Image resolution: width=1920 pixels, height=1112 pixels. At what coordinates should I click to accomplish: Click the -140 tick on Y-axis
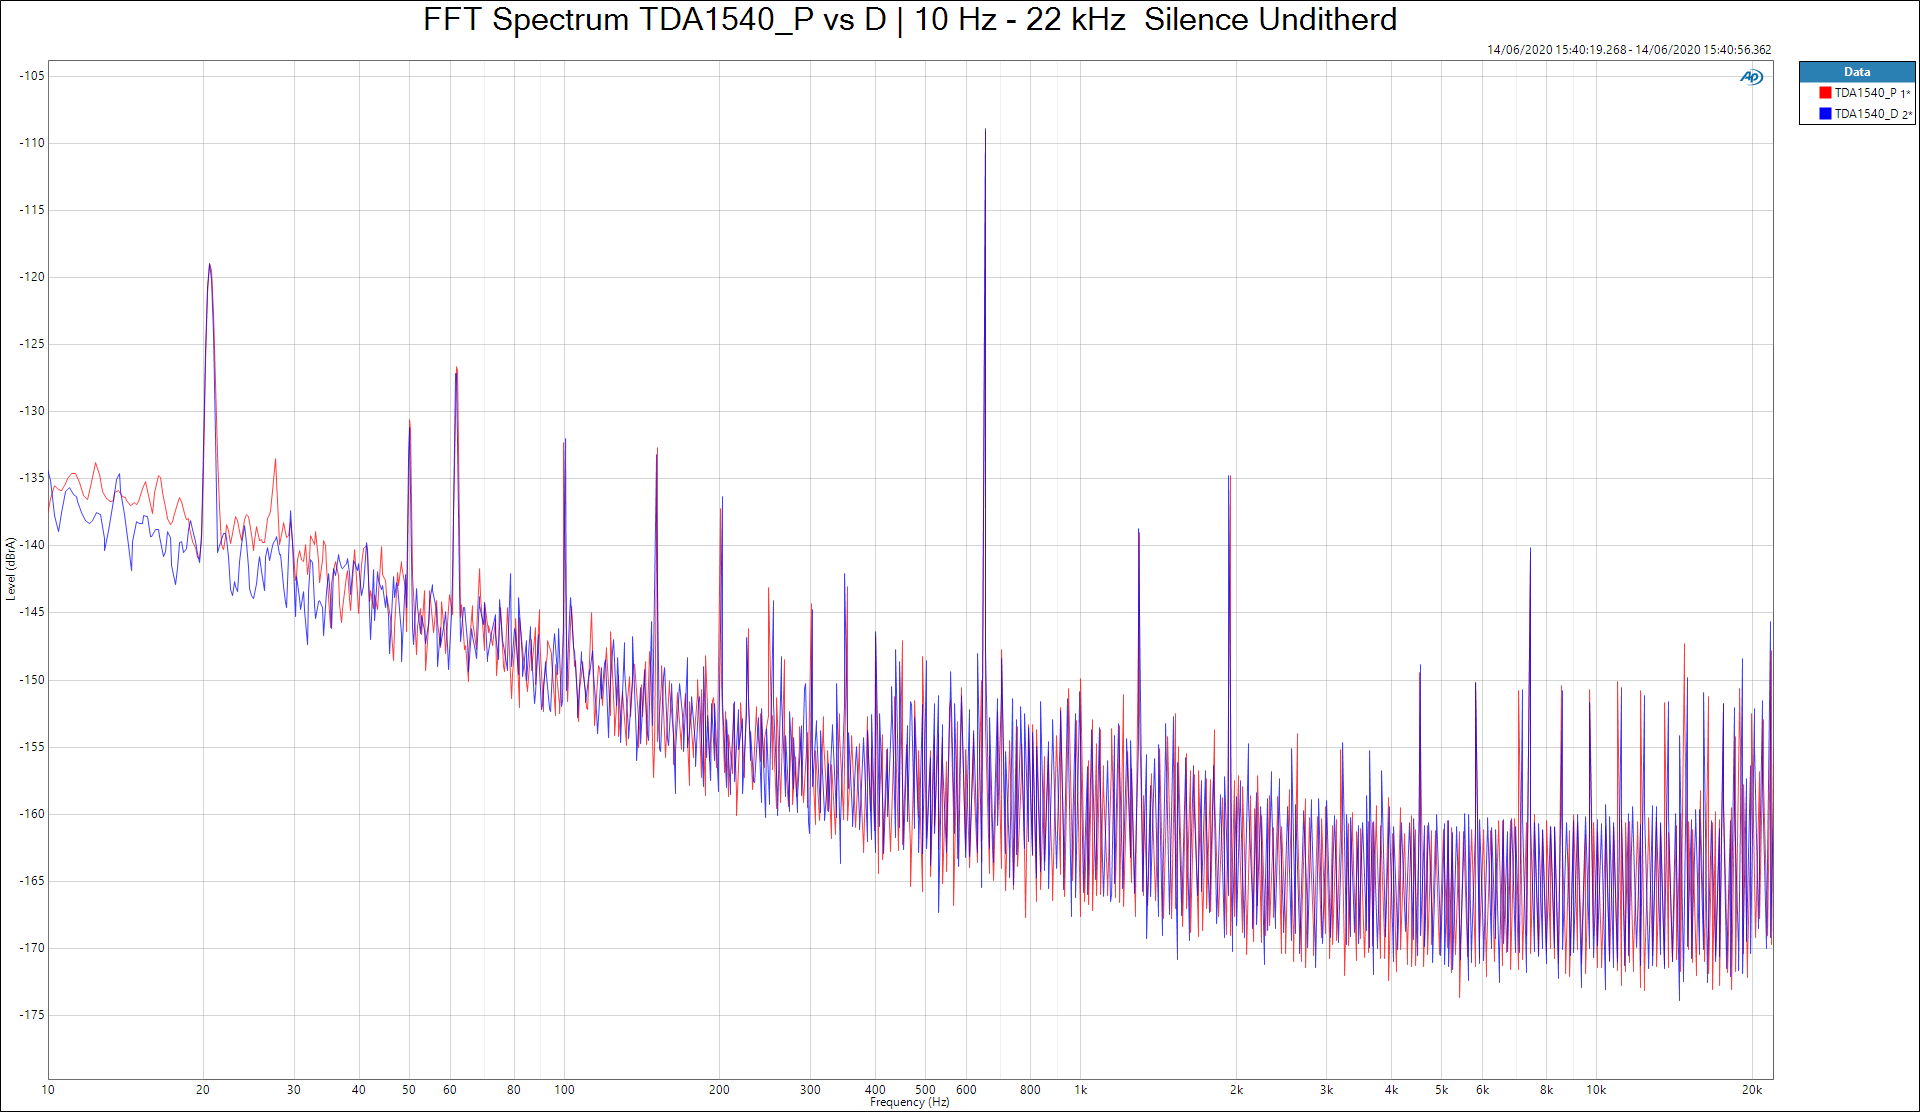coord(32,545)
